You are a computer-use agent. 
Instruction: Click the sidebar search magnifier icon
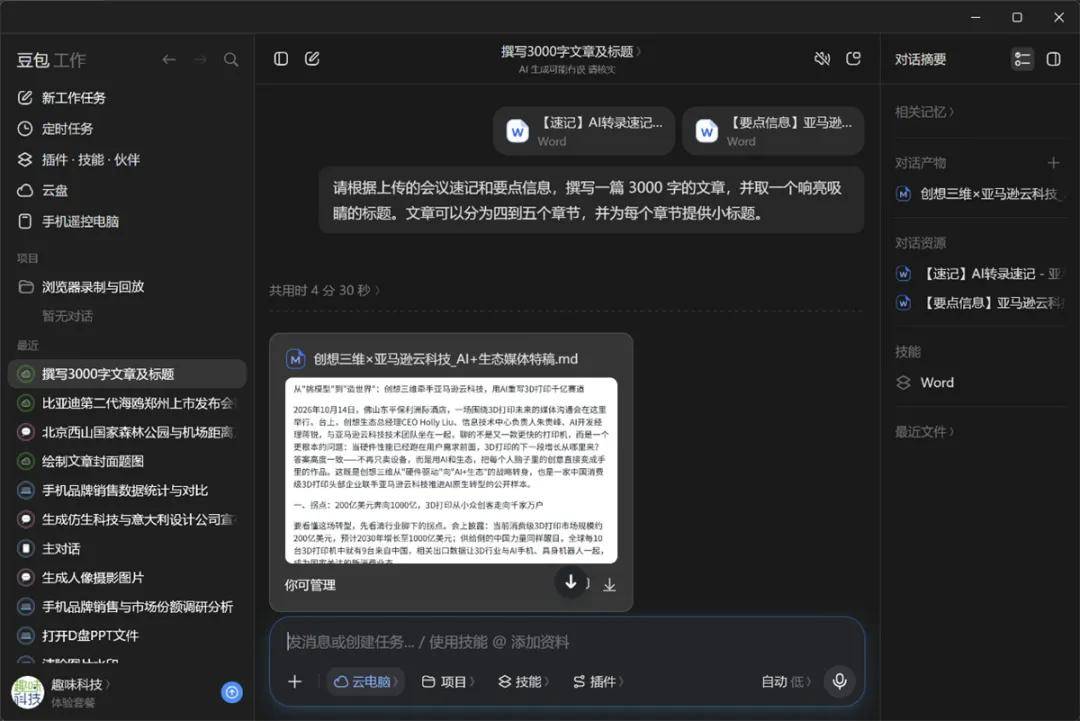[231, 60]
